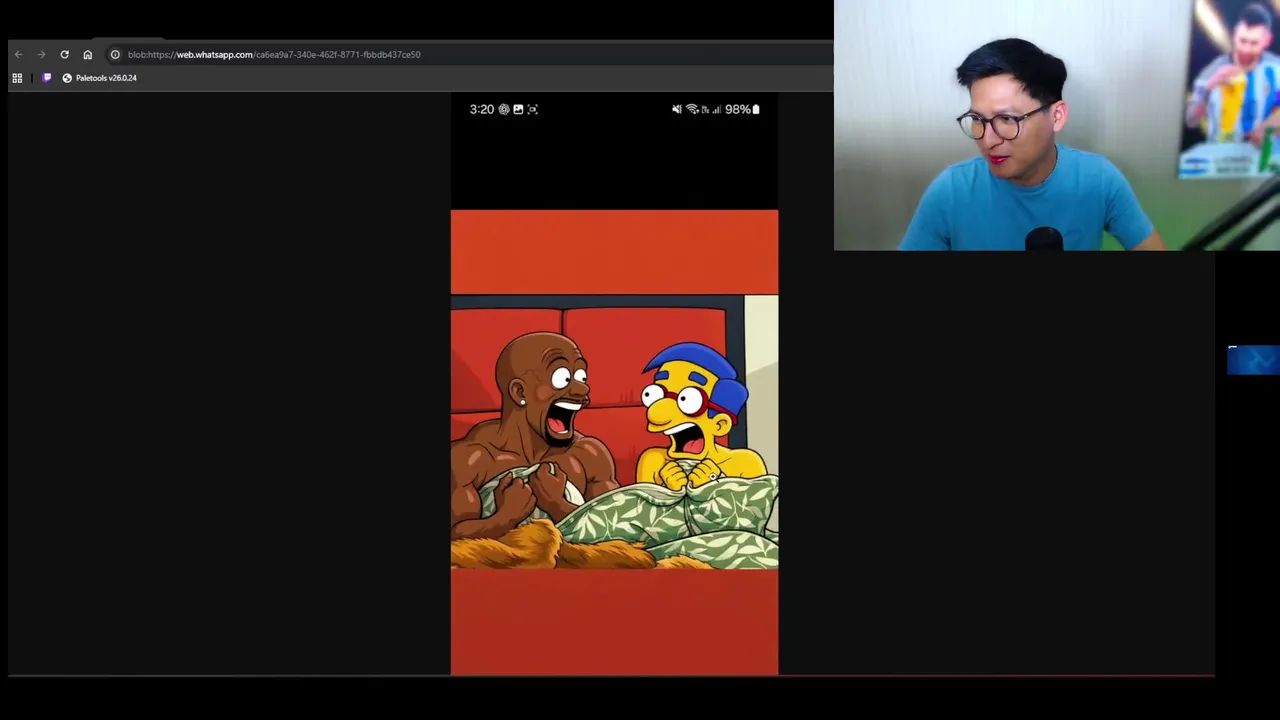Image resolution: width=1280 pixels, height=720 pixels.
Task: Click the blue overlay widget at right edge
Action: click(1253, 360)
